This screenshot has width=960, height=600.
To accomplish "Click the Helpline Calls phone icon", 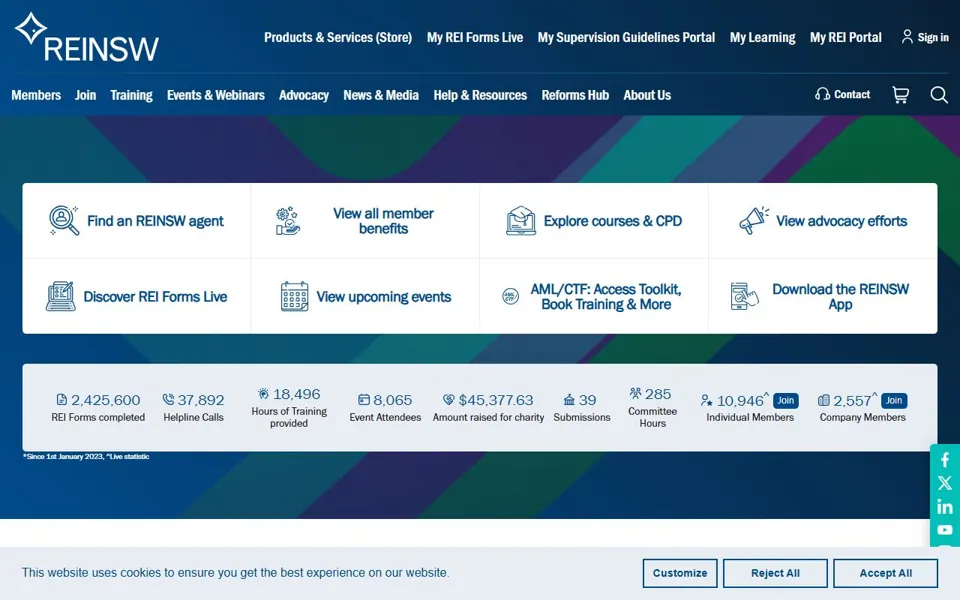I will click(168, 400).
